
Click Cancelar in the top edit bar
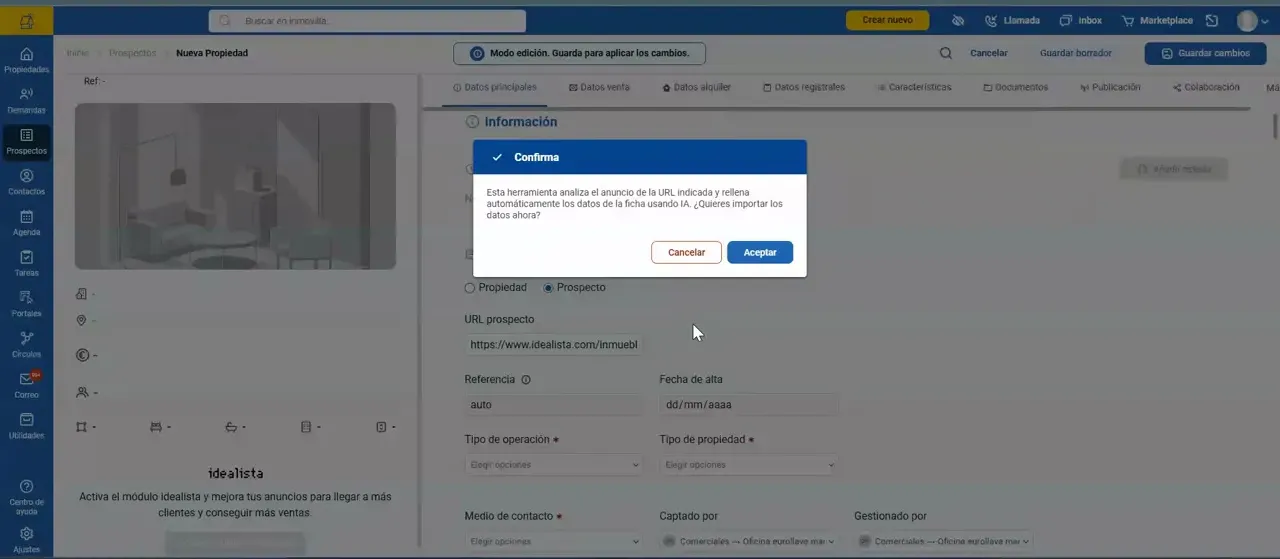click(x=989, y=53)
